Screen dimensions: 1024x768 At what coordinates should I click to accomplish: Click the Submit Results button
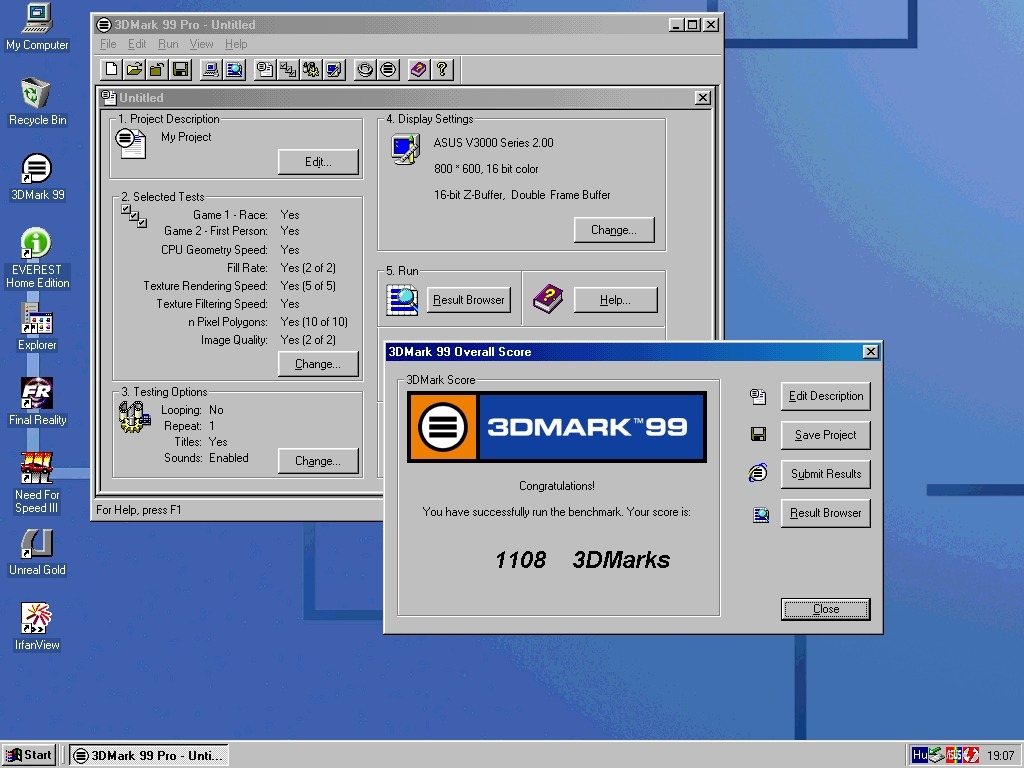[825, 474]
